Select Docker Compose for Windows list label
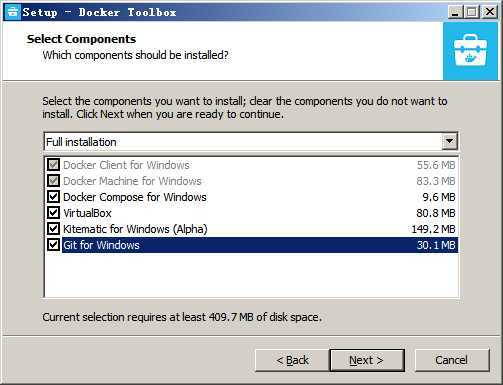Screen dimensions: 503x385 coord(135,197)
